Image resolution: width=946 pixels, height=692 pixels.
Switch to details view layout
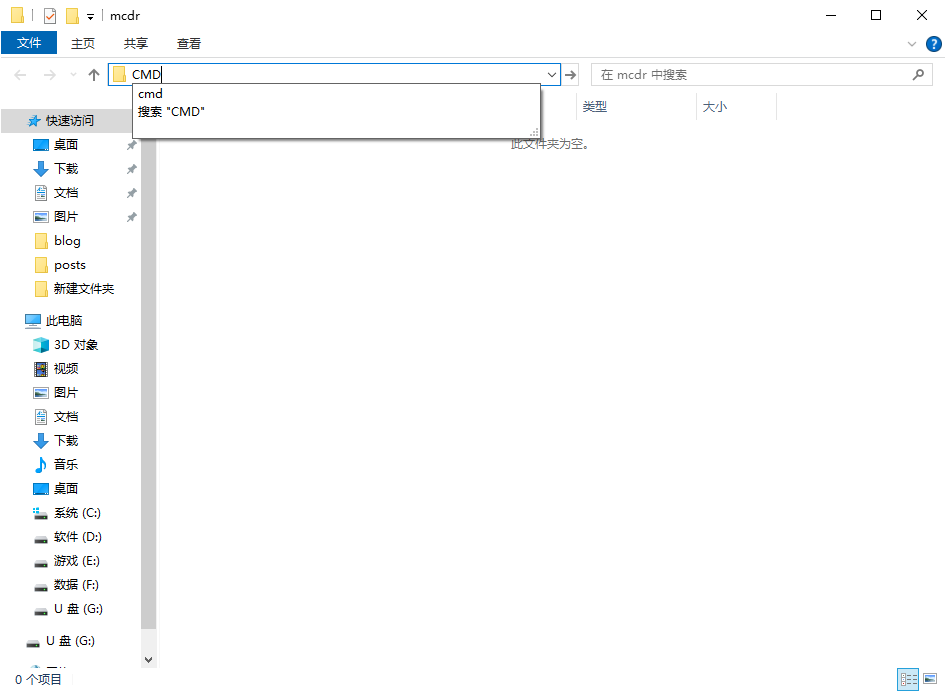coord(908,680)
